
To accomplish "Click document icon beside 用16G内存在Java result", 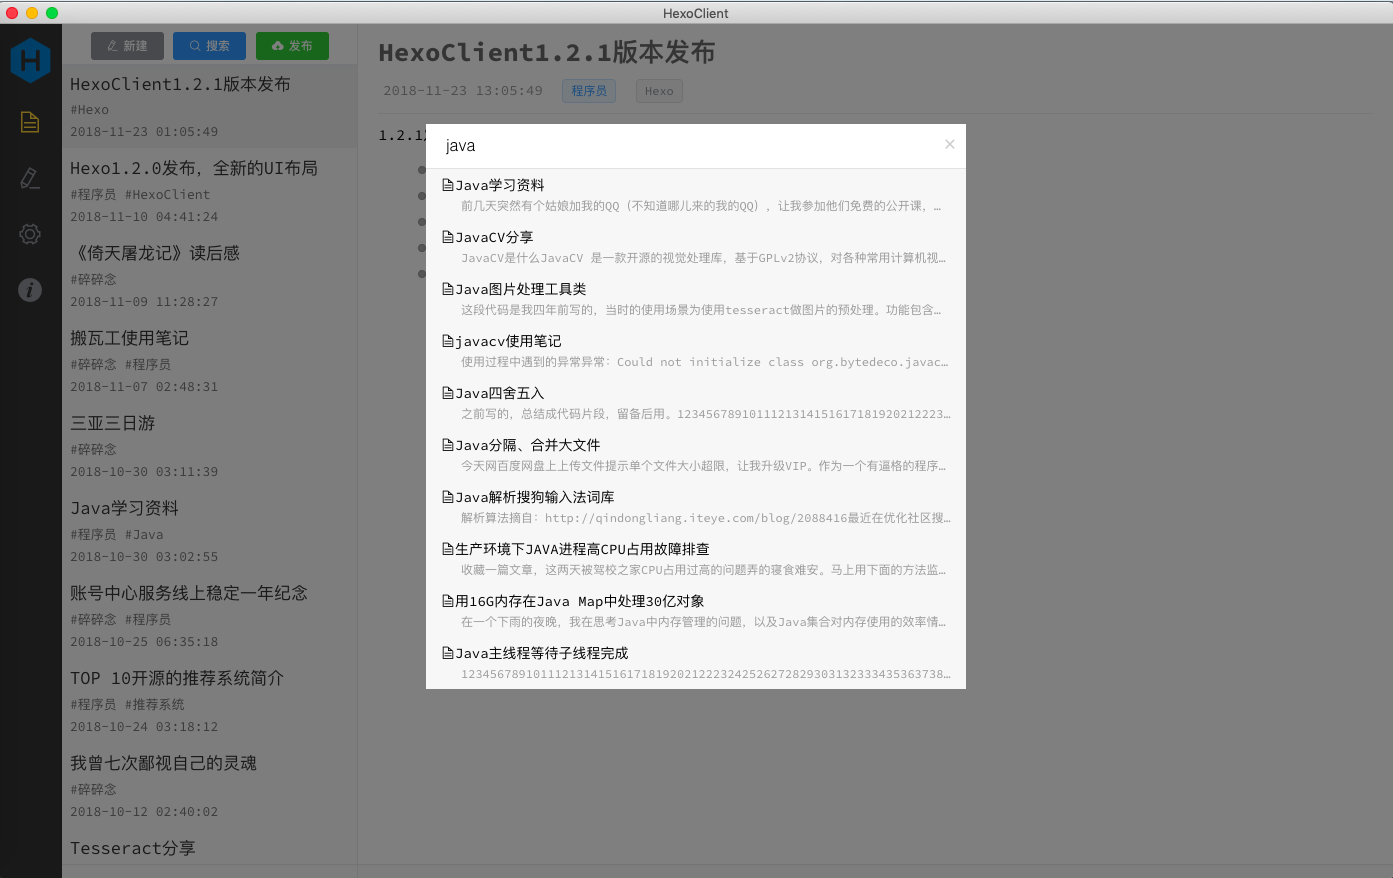I will 448,601.
